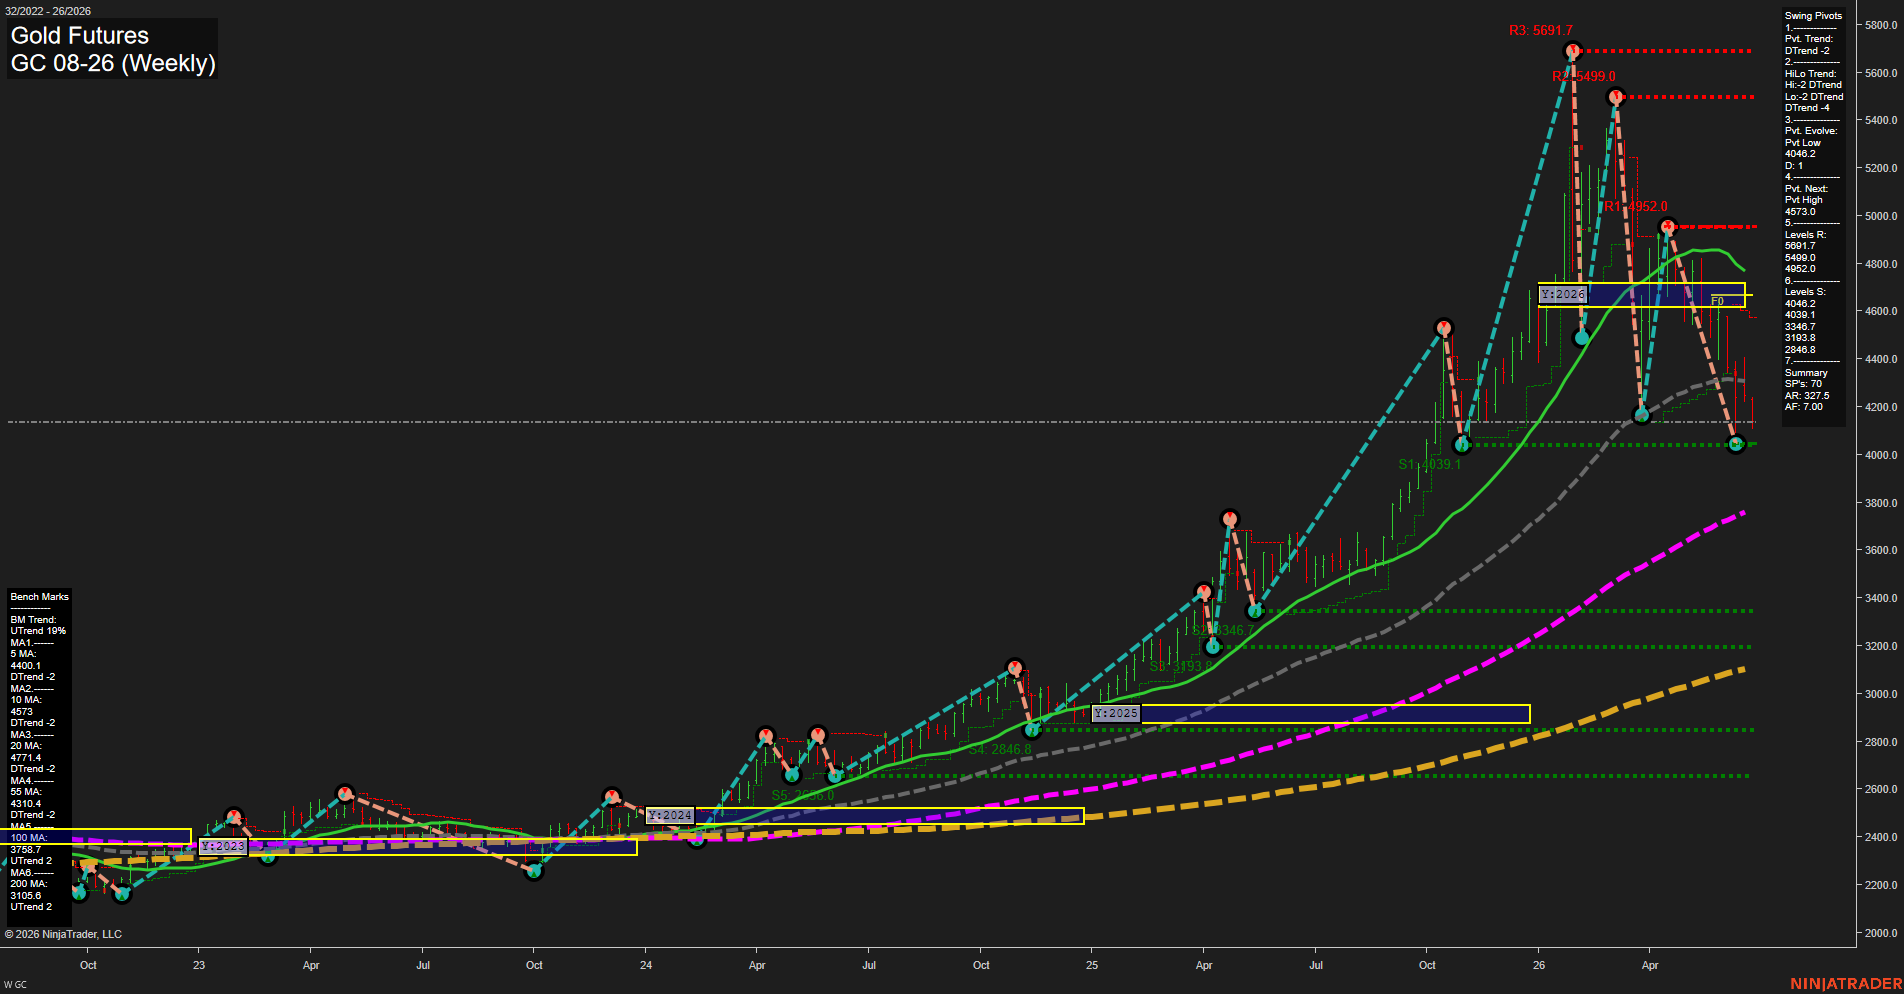Click the swing high pivot marker at 5499.0
Image resolution: width=1904 pixels, height=994 pixels.
coord(1616,97)
